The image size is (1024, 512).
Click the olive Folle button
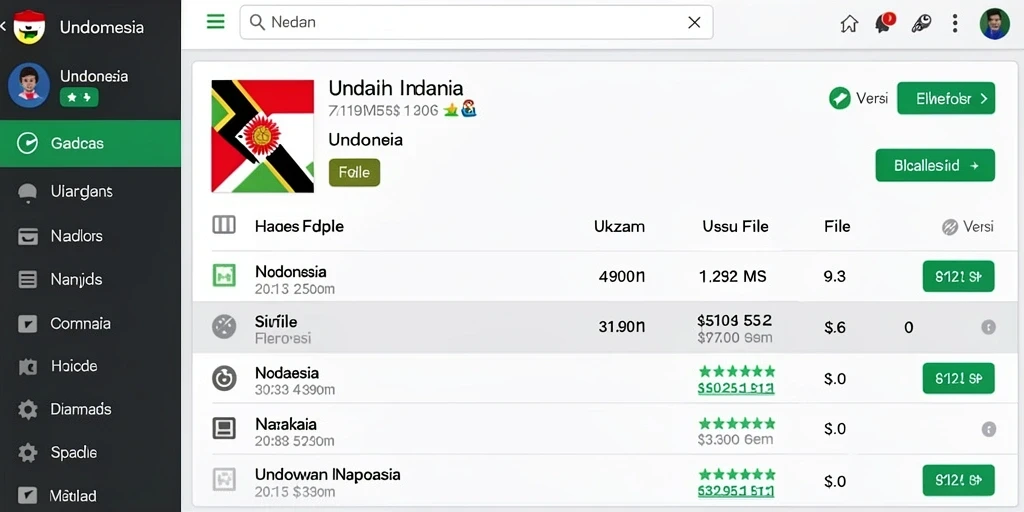click(x=354, y=172)
